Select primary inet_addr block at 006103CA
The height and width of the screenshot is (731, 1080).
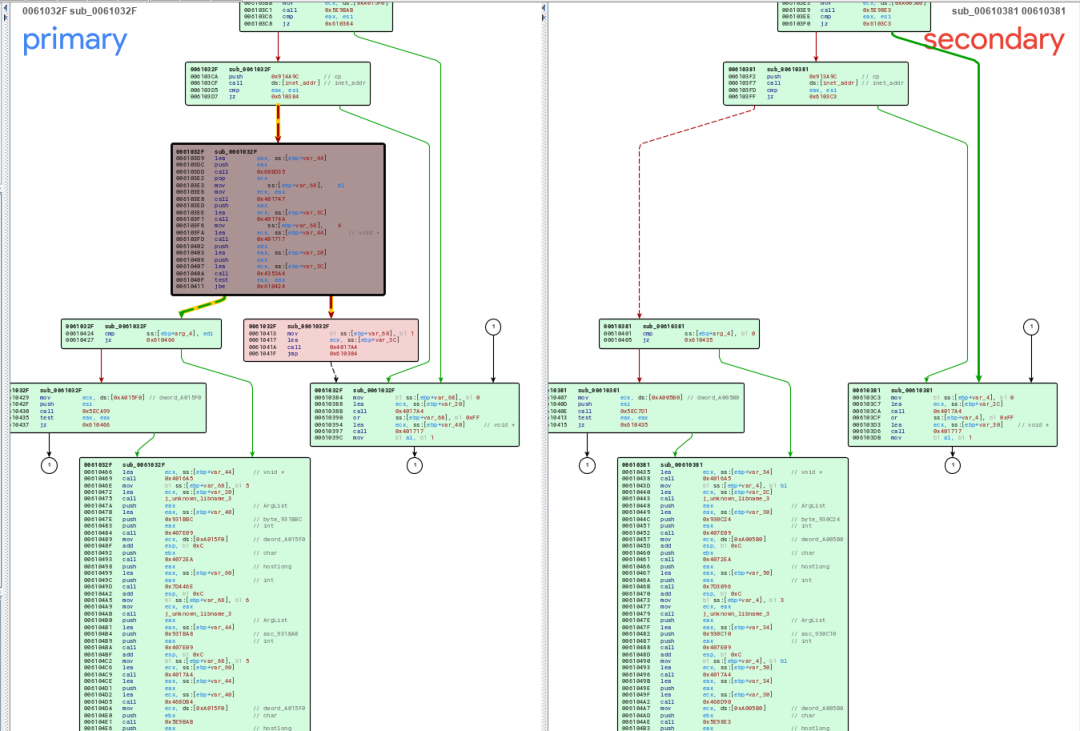click(277, 83)
